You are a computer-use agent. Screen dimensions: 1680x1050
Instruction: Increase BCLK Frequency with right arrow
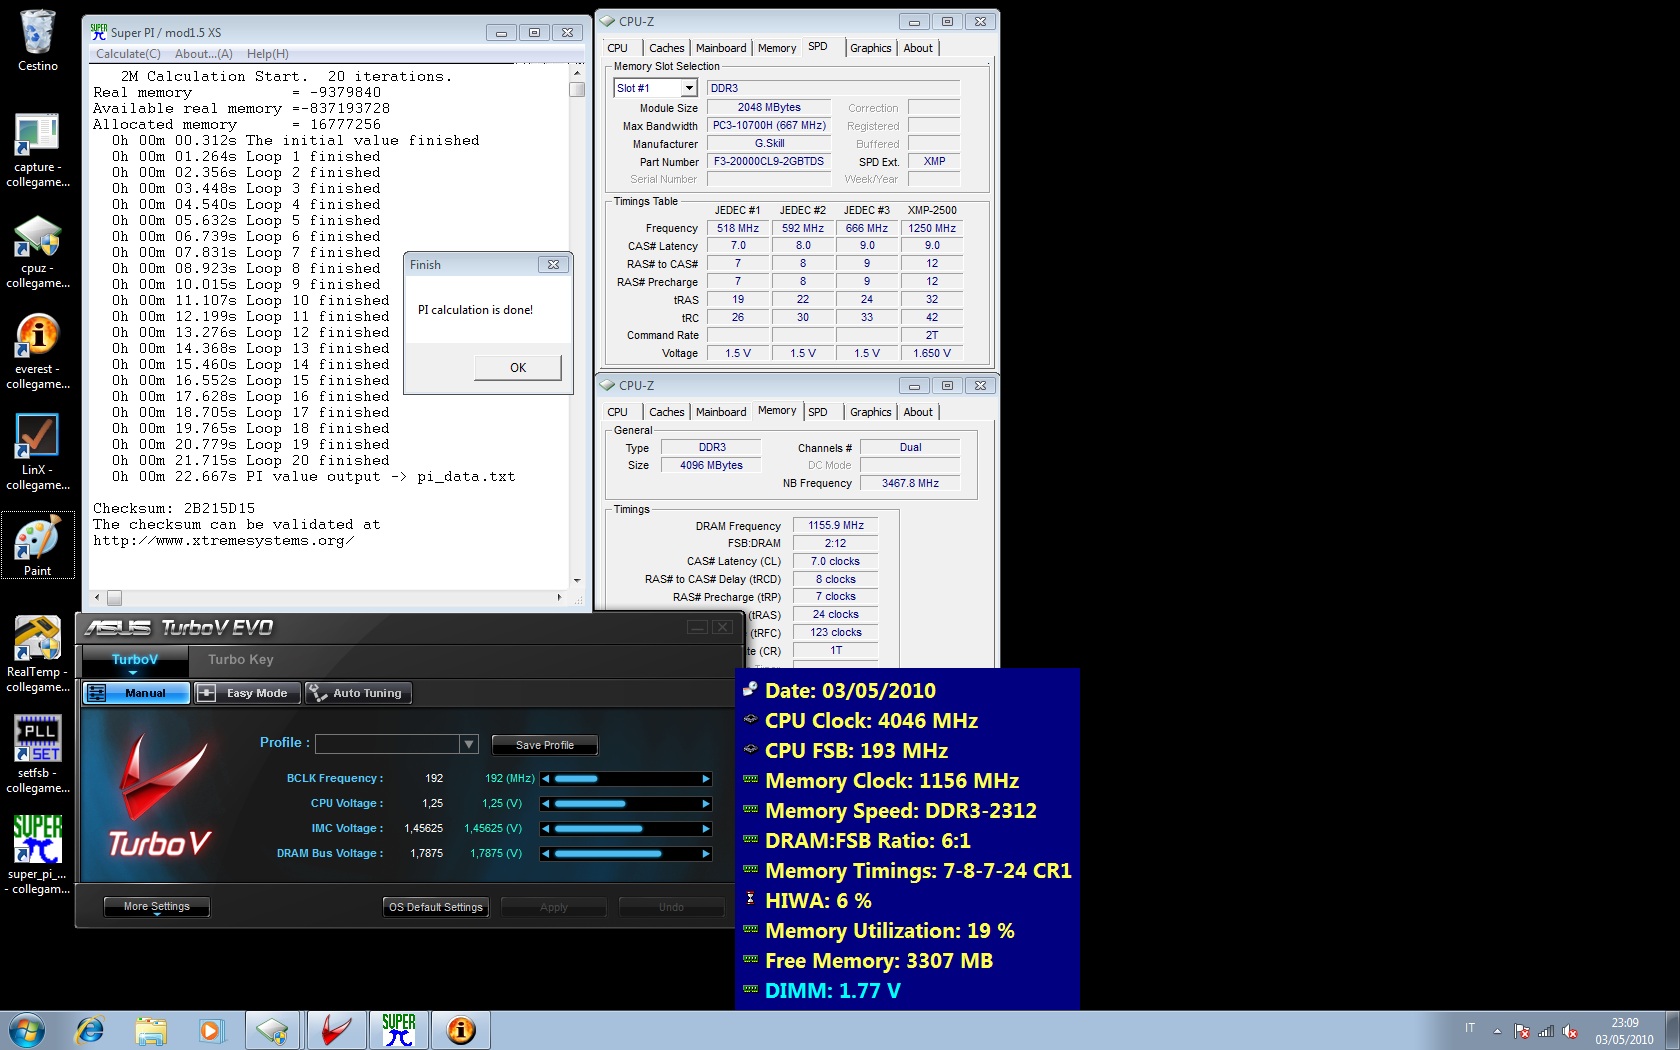706,778
